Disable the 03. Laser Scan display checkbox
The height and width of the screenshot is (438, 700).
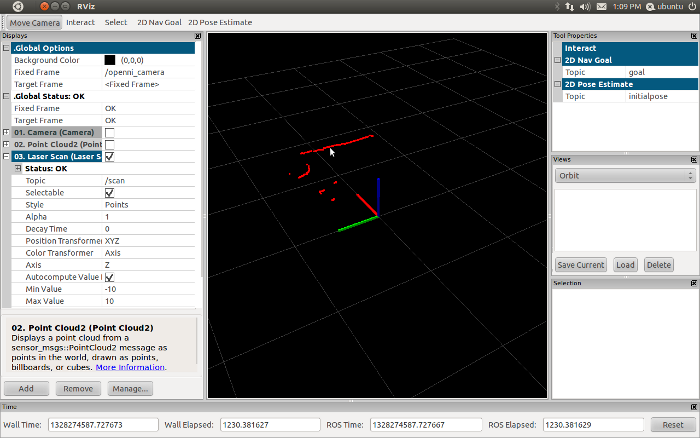(109, 157)
